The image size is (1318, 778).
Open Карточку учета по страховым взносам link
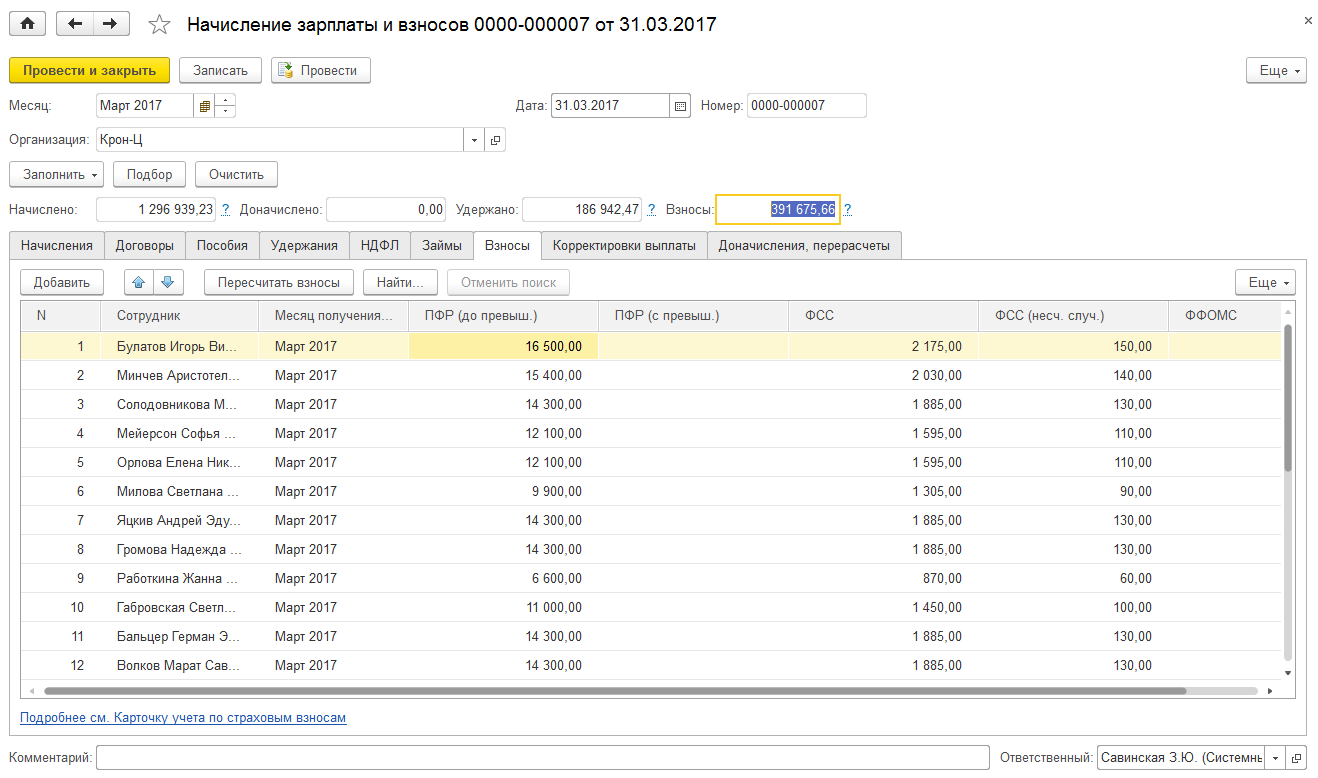[x=183, y=718]
